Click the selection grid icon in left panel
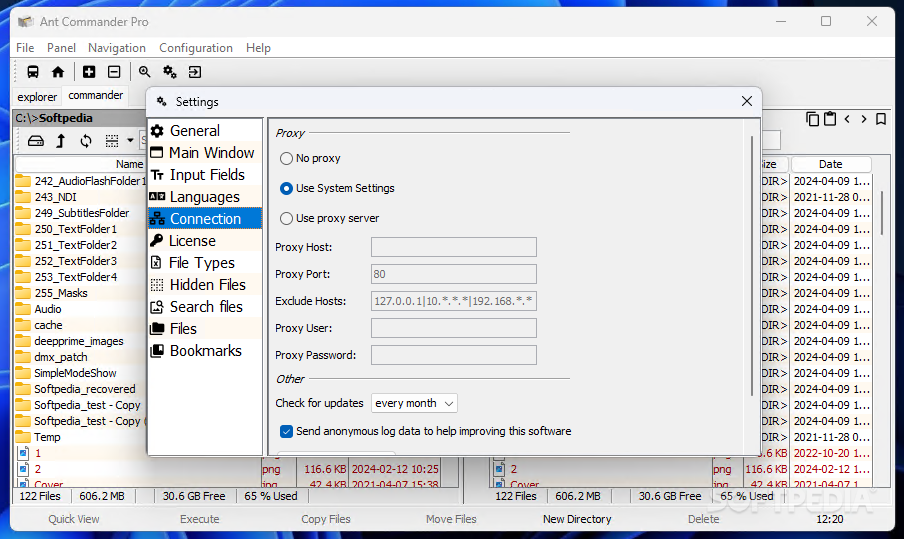This screenshot has width=904, height=539. click(112, 141)
